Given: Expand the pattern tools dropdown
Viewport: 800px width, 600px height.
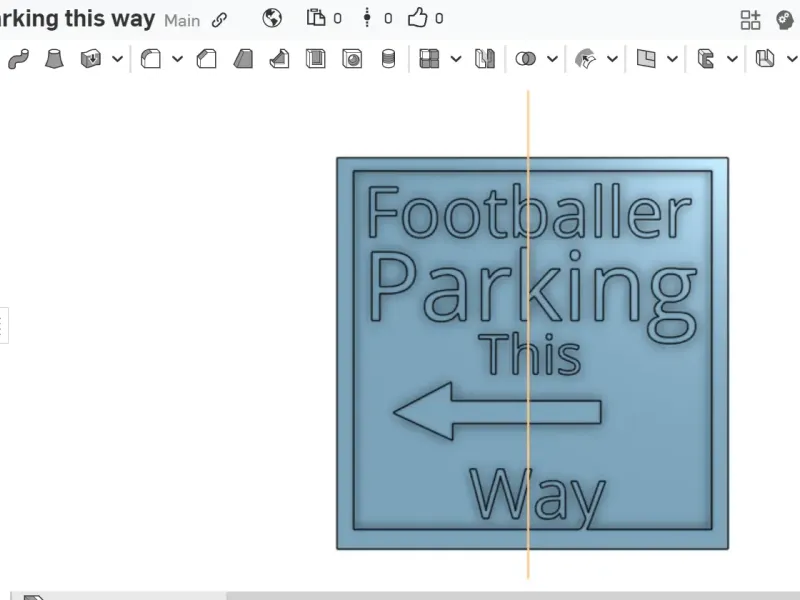Looking at the screenshot, I should [456, 59].
